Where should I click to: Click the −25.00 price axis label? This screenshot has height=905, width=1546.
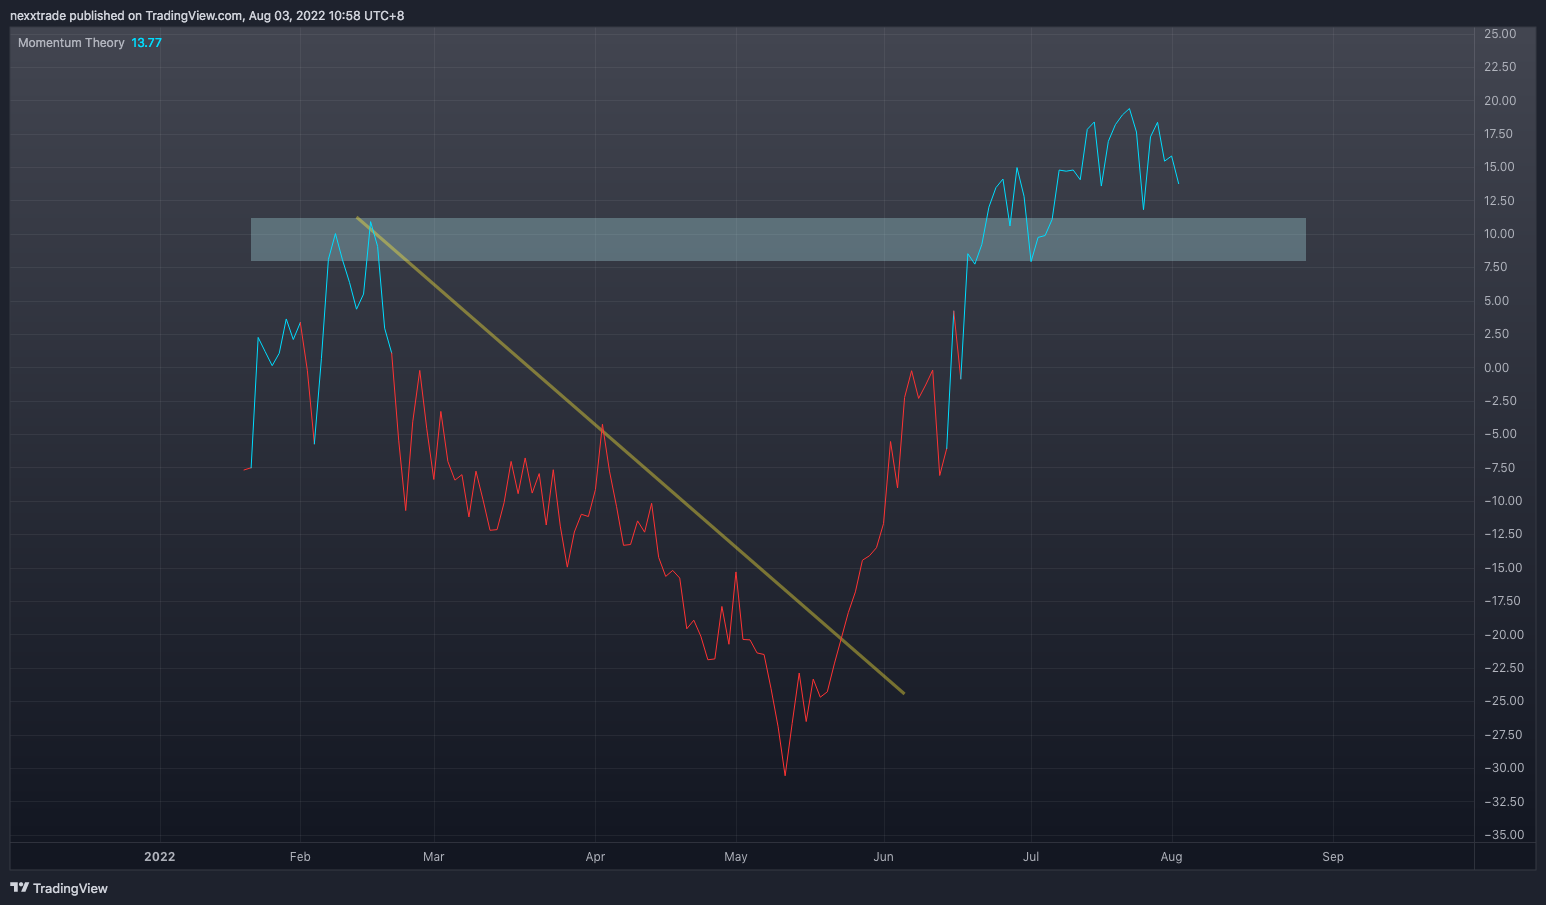(1504, 701)
